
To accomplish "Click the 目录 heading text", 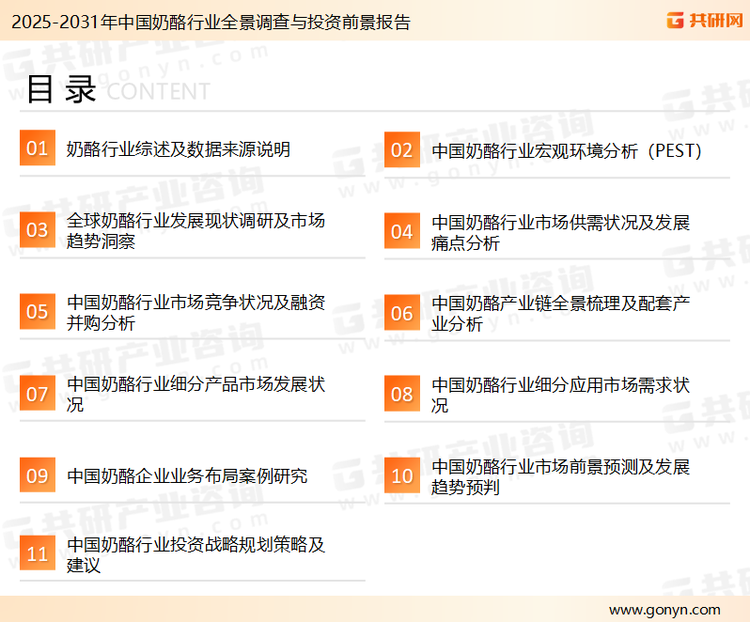I will (x=60, y=90).
